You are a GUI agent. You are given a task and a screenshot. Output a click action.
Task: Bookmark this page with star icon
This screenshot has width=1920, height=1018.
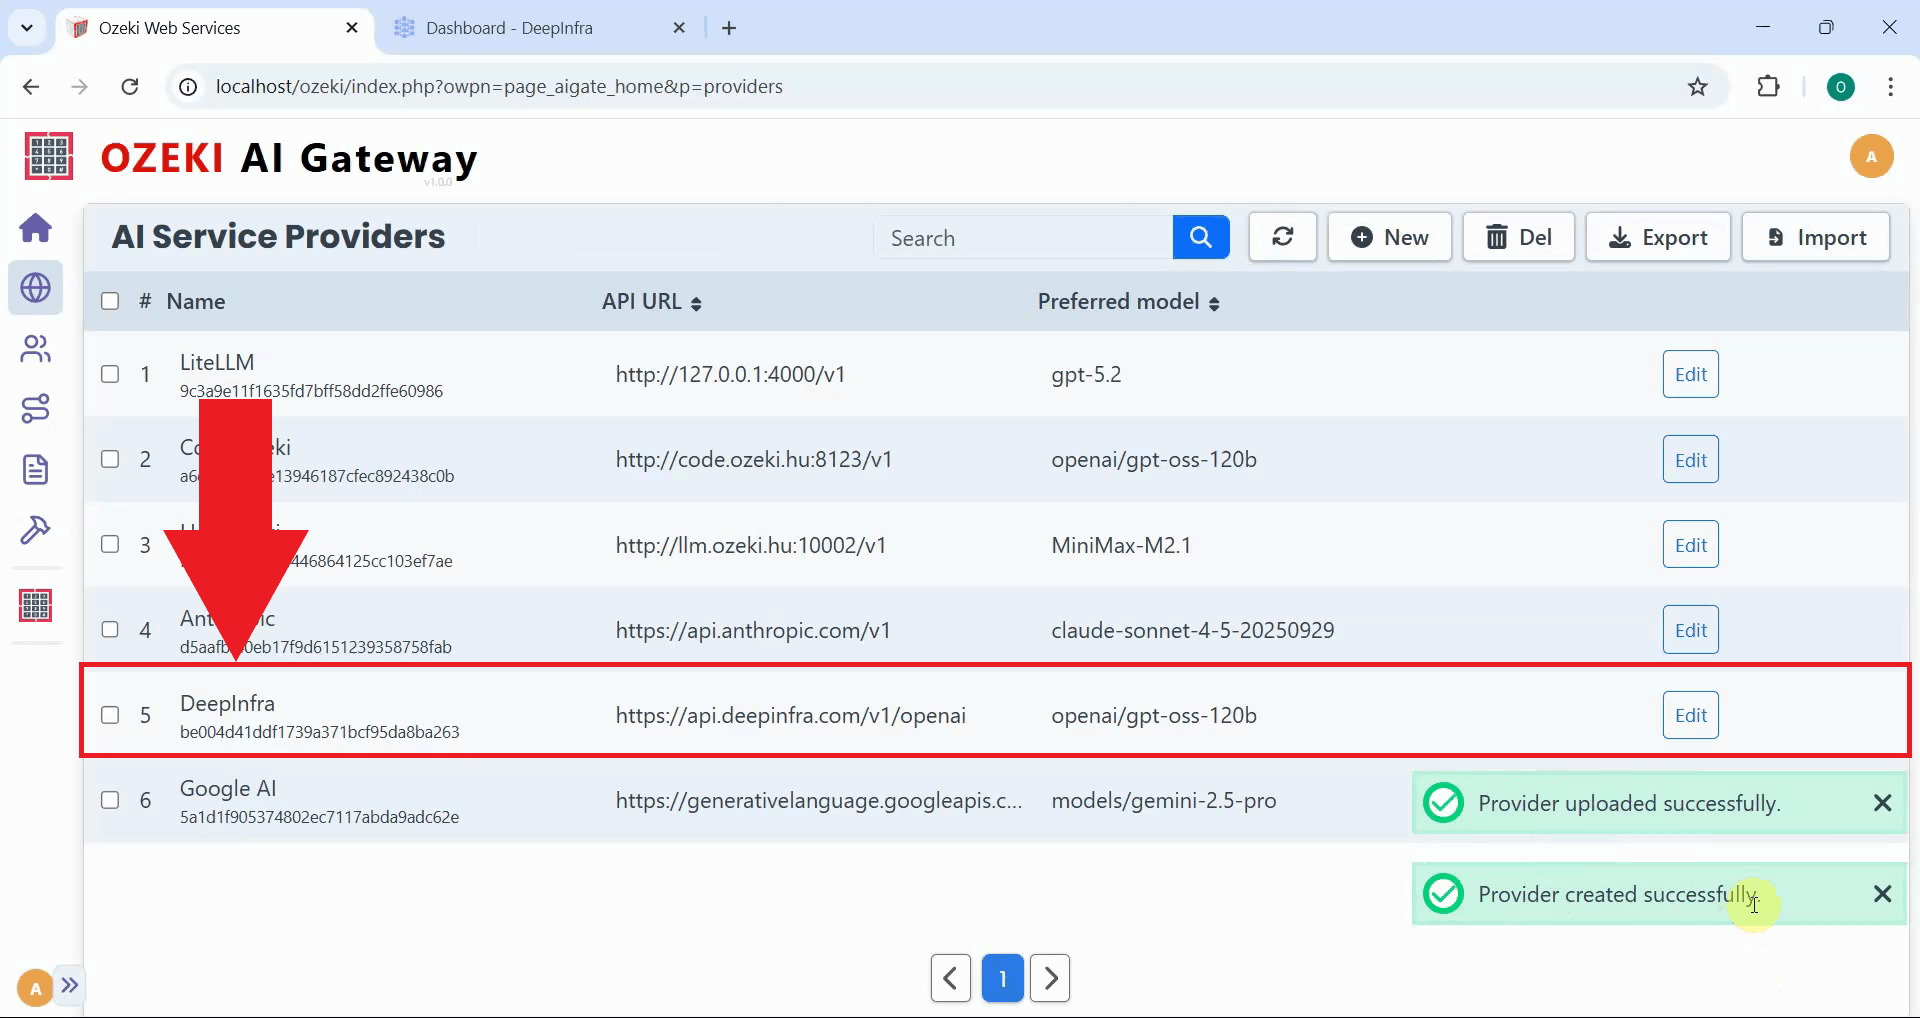coord(1697,87)
